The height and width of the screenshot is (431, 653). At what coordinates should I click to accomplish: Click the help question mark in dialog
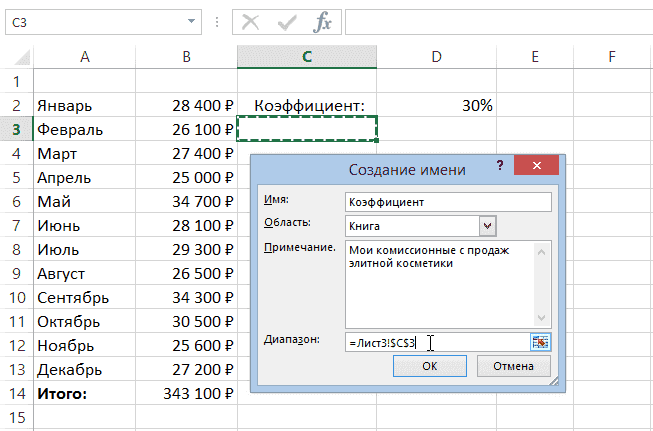500,166
